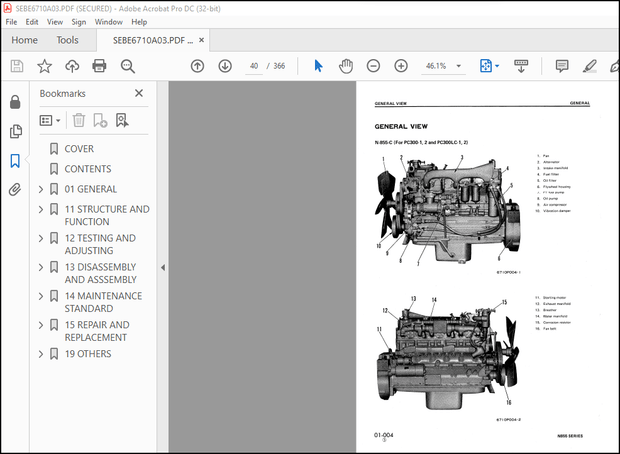Zoom in using the plus circle
Image resolution: width=620 pixels, height=454 pixels.
[401, 66]
